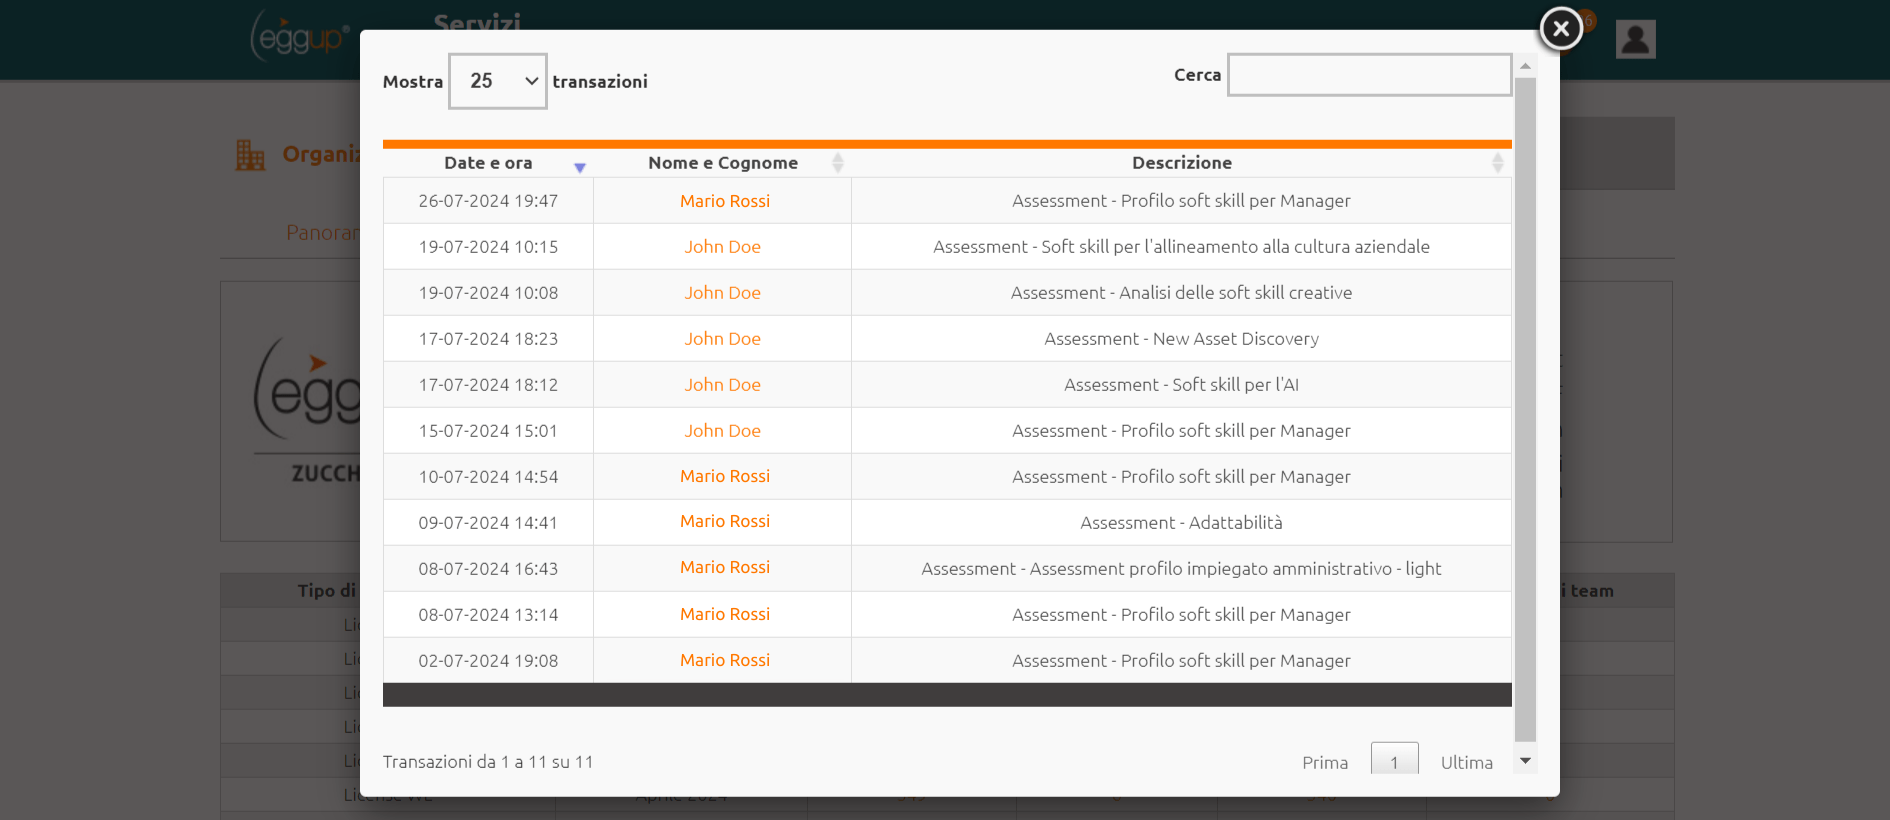Click the modal vertical scrollbar track
Image resolution: width=1890 pixels, height=820 pixels.
pos(1525,410)
